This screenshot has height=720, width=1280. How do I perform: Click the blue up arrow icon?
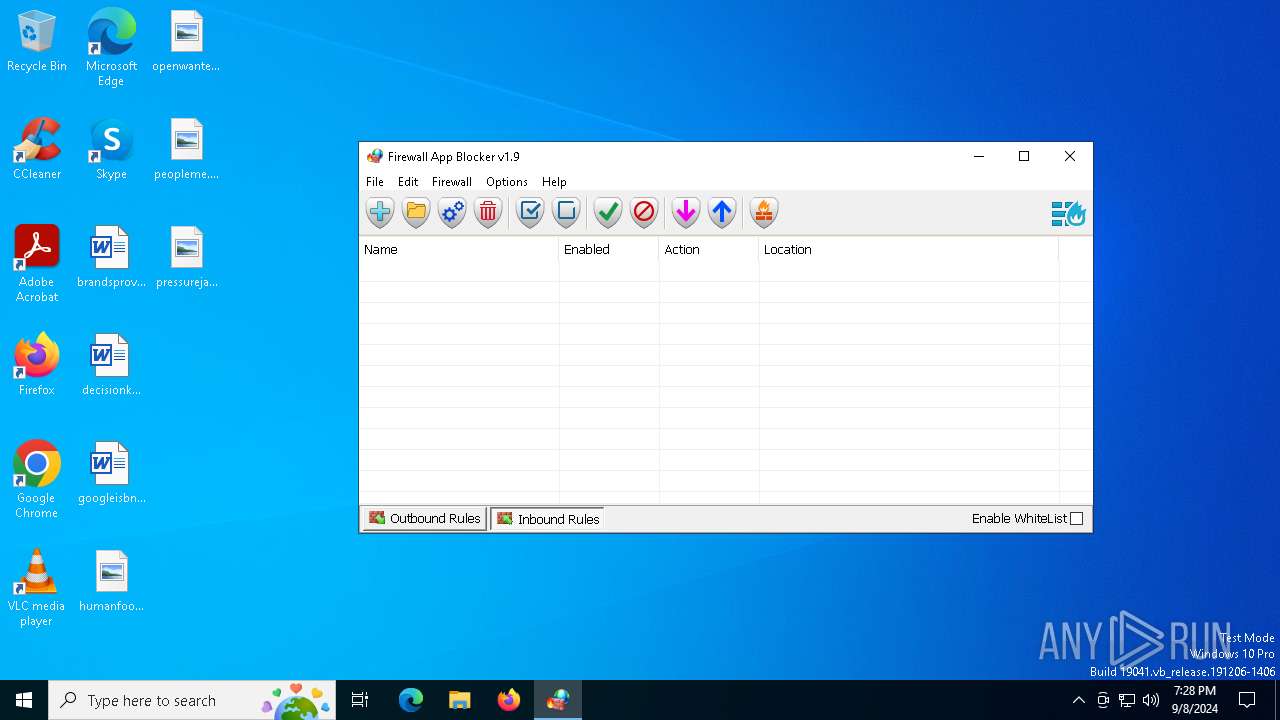(722, 212)
